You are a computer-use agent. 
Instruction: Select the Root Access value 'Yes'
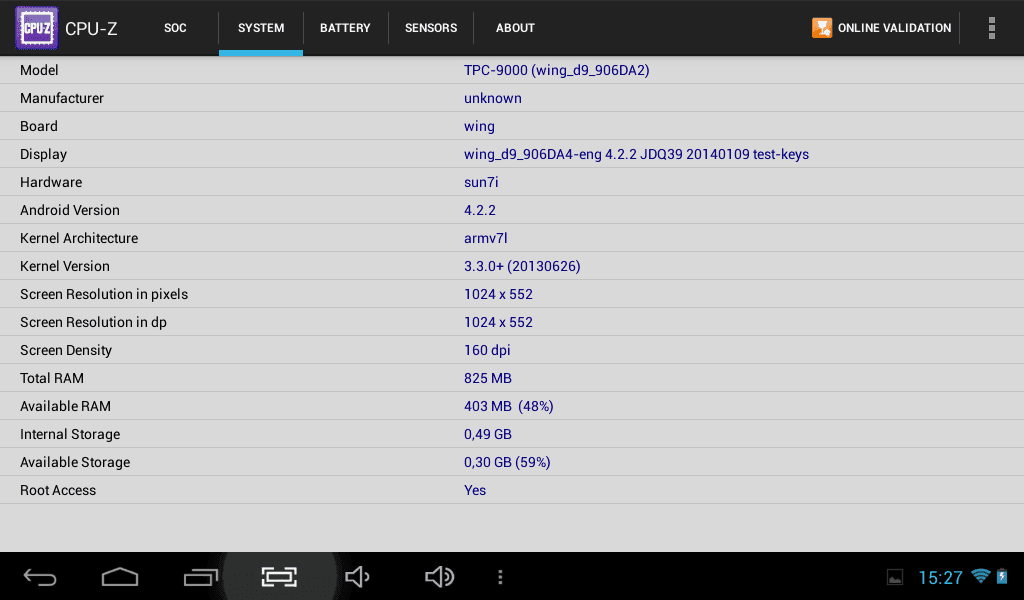[475, 490]
